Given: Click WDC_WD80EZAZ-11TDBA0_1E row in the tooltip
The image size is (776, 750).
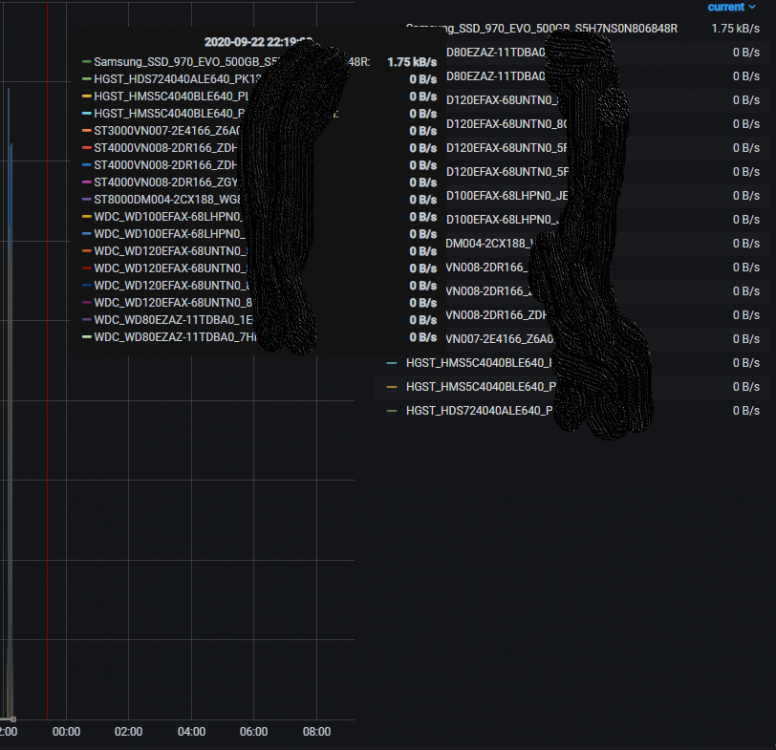Looking at the screenshot, I should [259, 320].
